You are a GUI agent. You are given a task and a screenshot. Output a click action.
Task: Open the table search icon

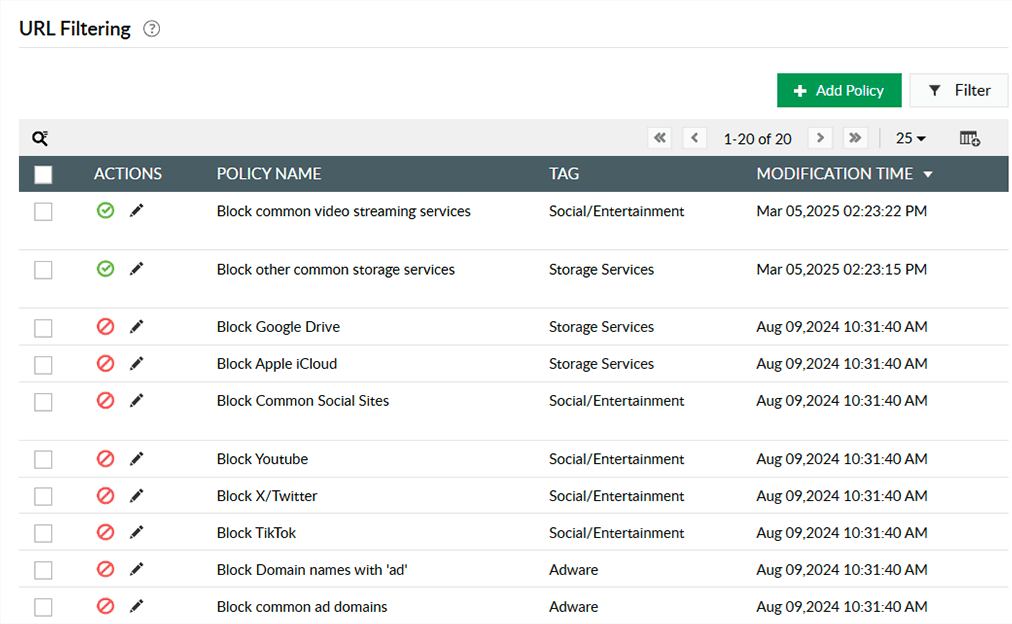pyautogui.click(x=40, y=138)
